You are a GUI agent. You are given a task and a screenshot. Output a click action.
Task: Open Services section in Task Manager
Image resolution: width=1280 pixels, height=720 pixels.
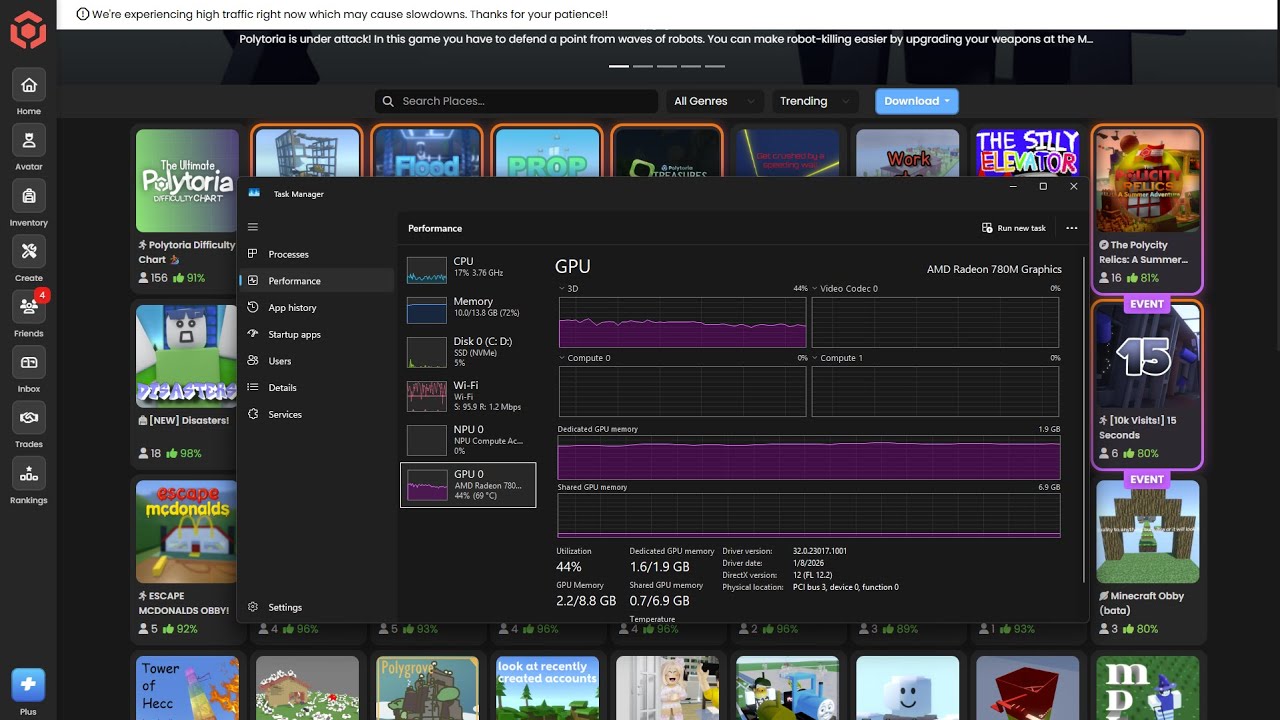(316, 414)
